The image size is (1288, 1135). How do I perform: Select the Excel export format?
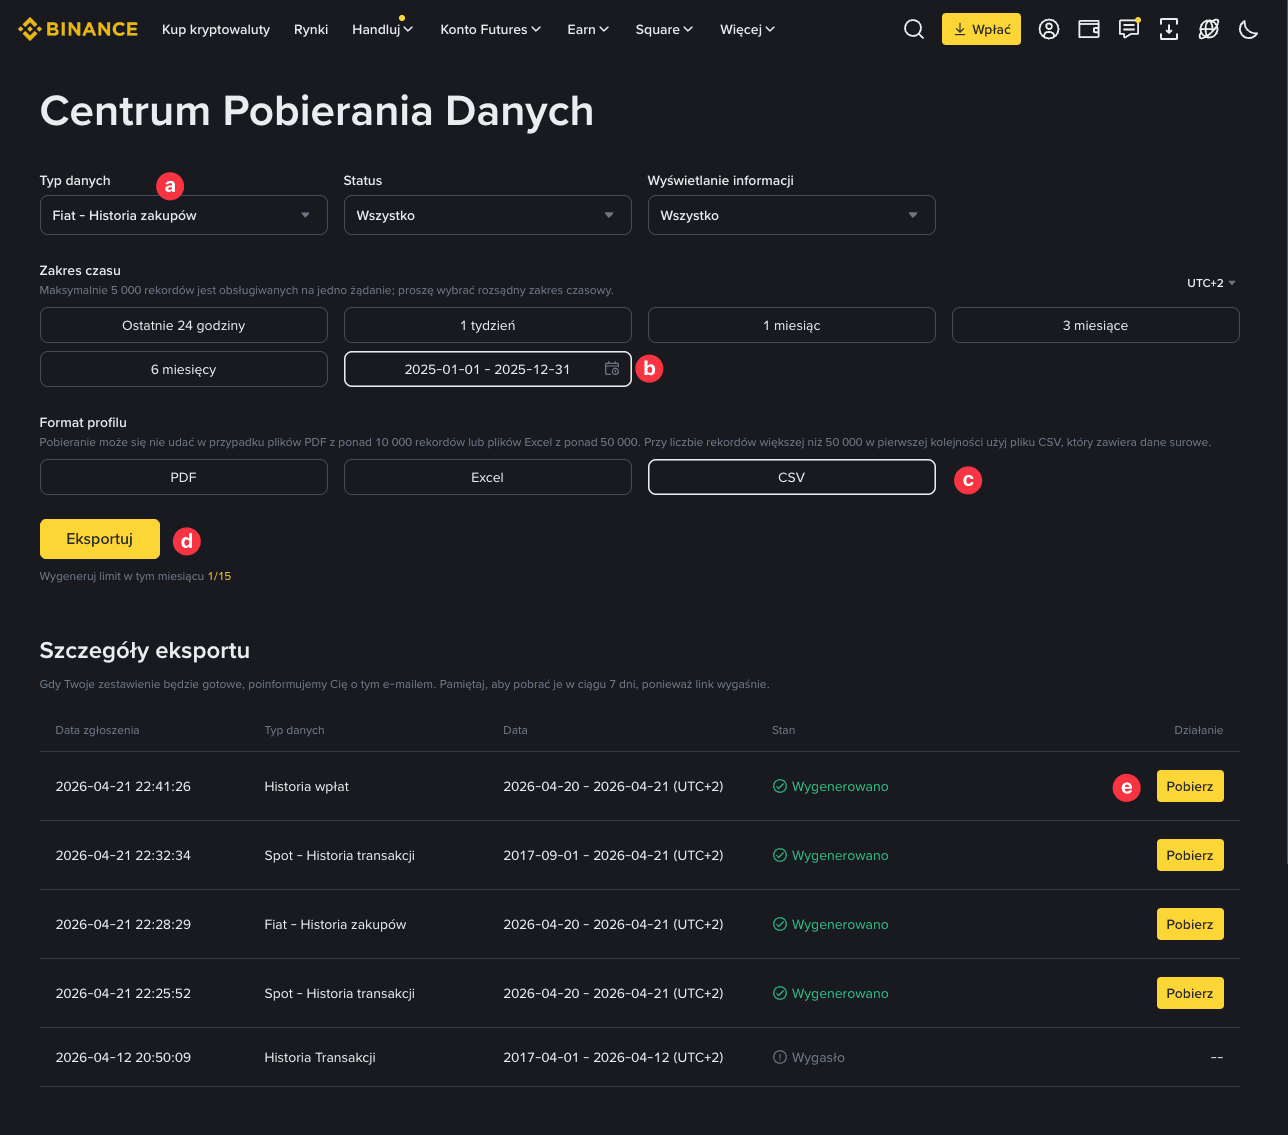tap(487, 477)
